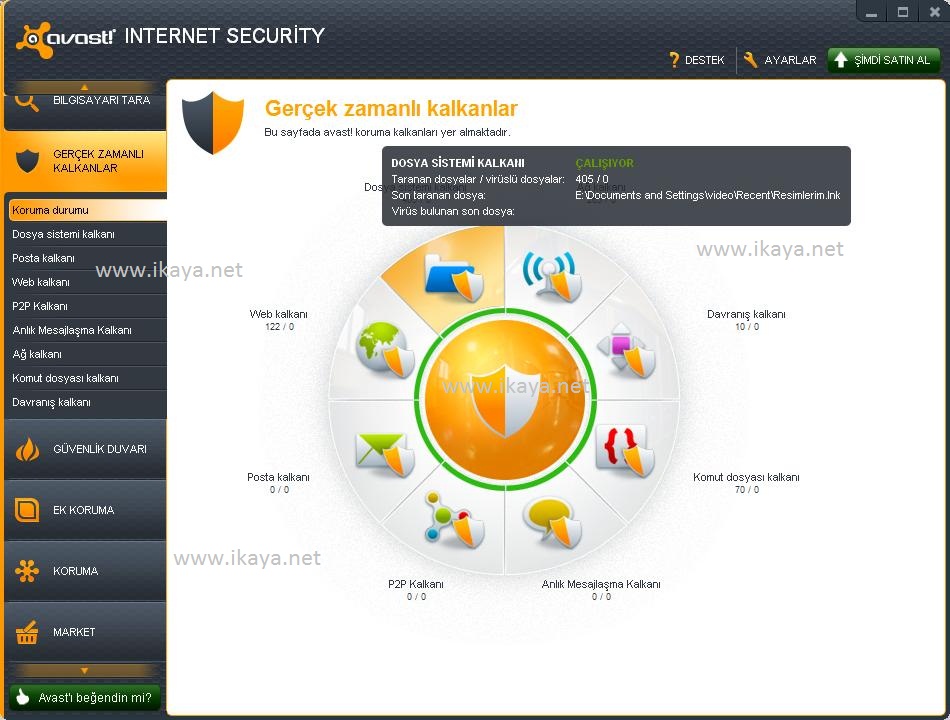Click the '10 / 0' behavior shield count
The width and height of the screenshot is (950, 720).
pos(746,327)
